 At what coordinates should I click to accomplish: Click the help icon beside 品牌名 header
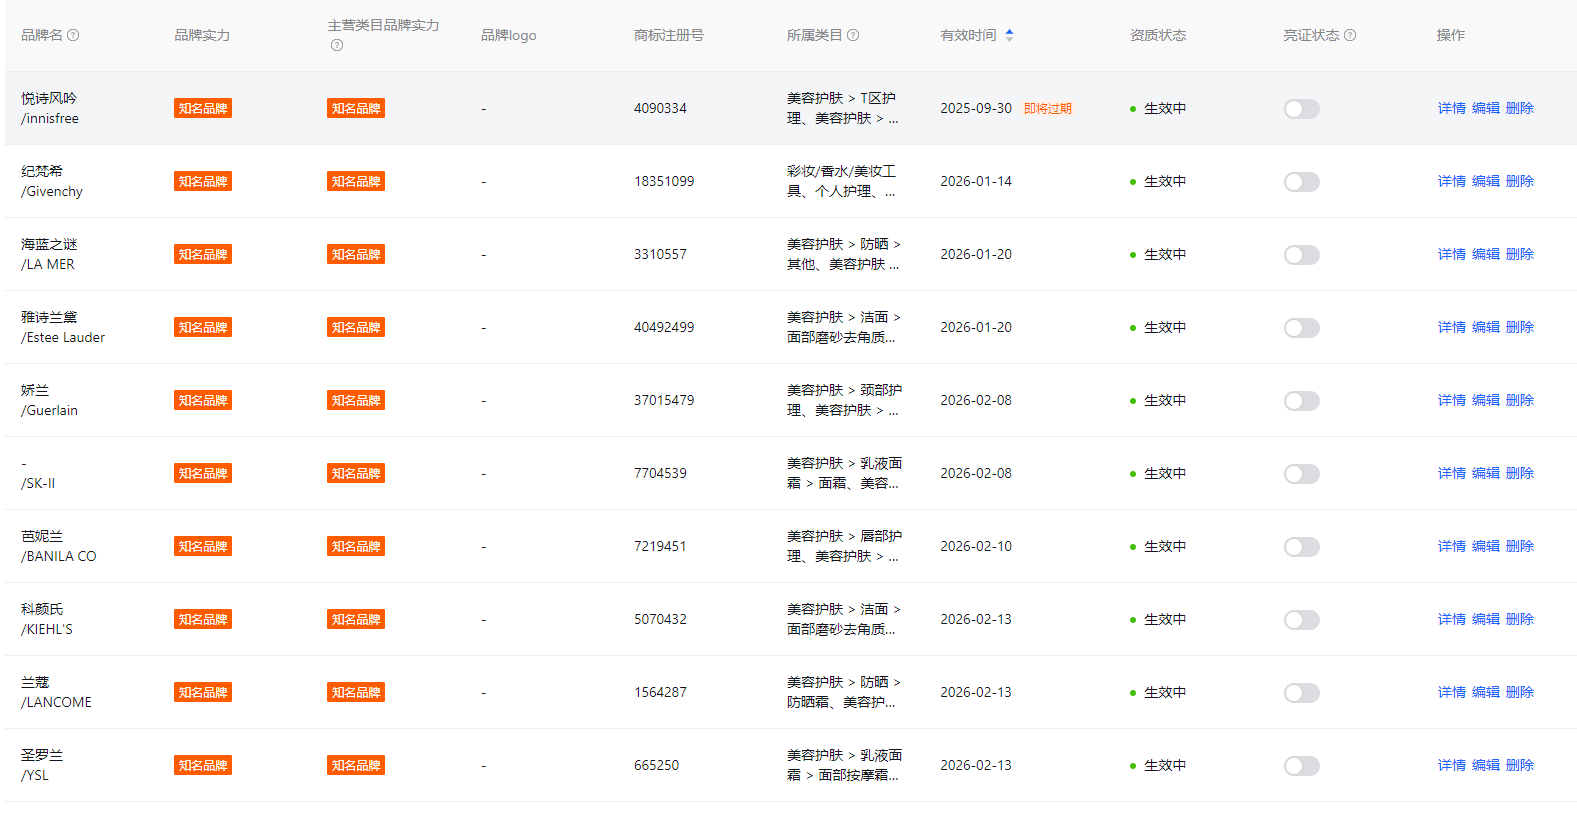coord(73,35)
